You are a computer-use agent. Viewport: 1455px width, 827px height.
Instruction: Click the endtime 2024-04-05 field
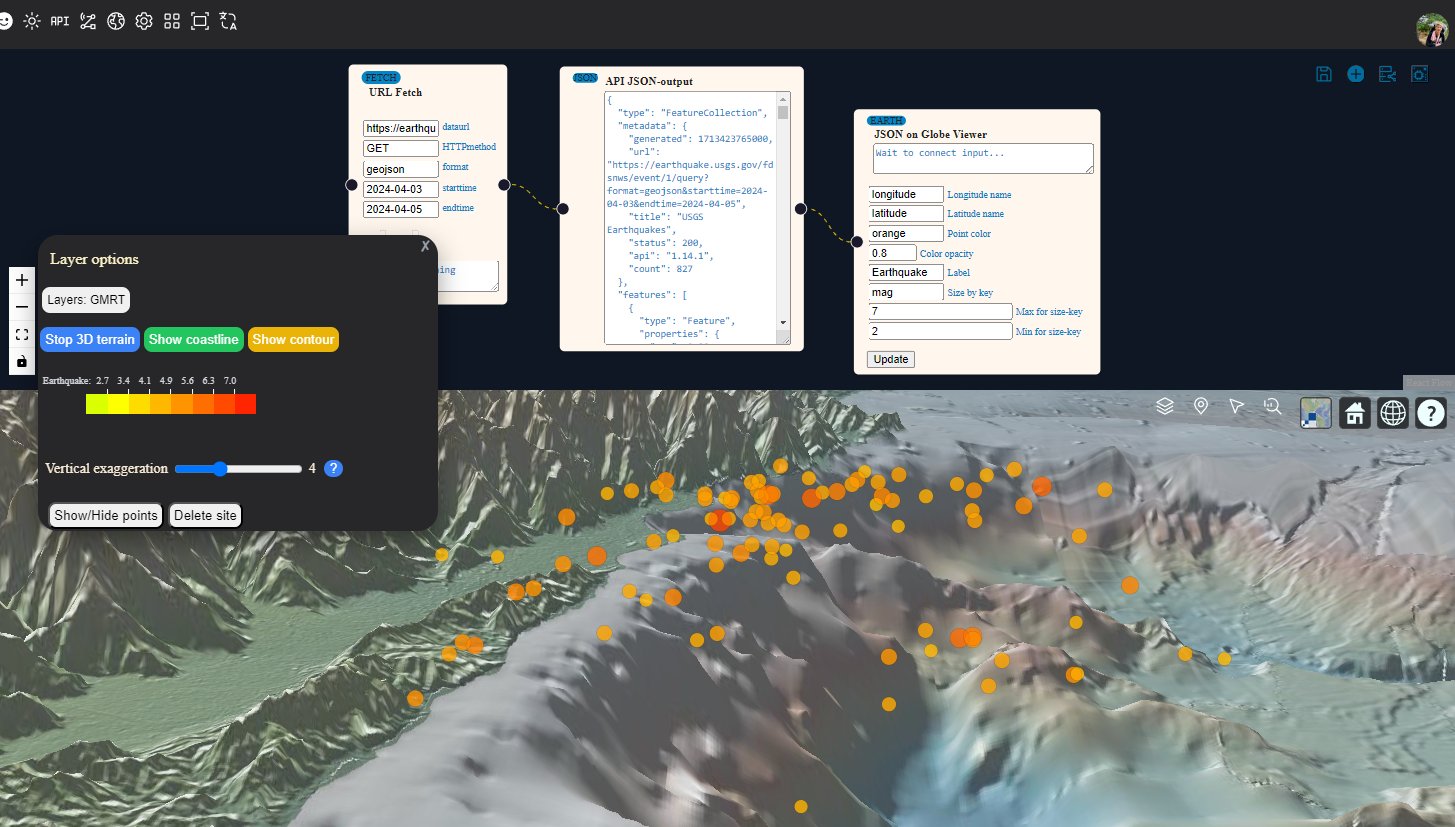[401, 209]
